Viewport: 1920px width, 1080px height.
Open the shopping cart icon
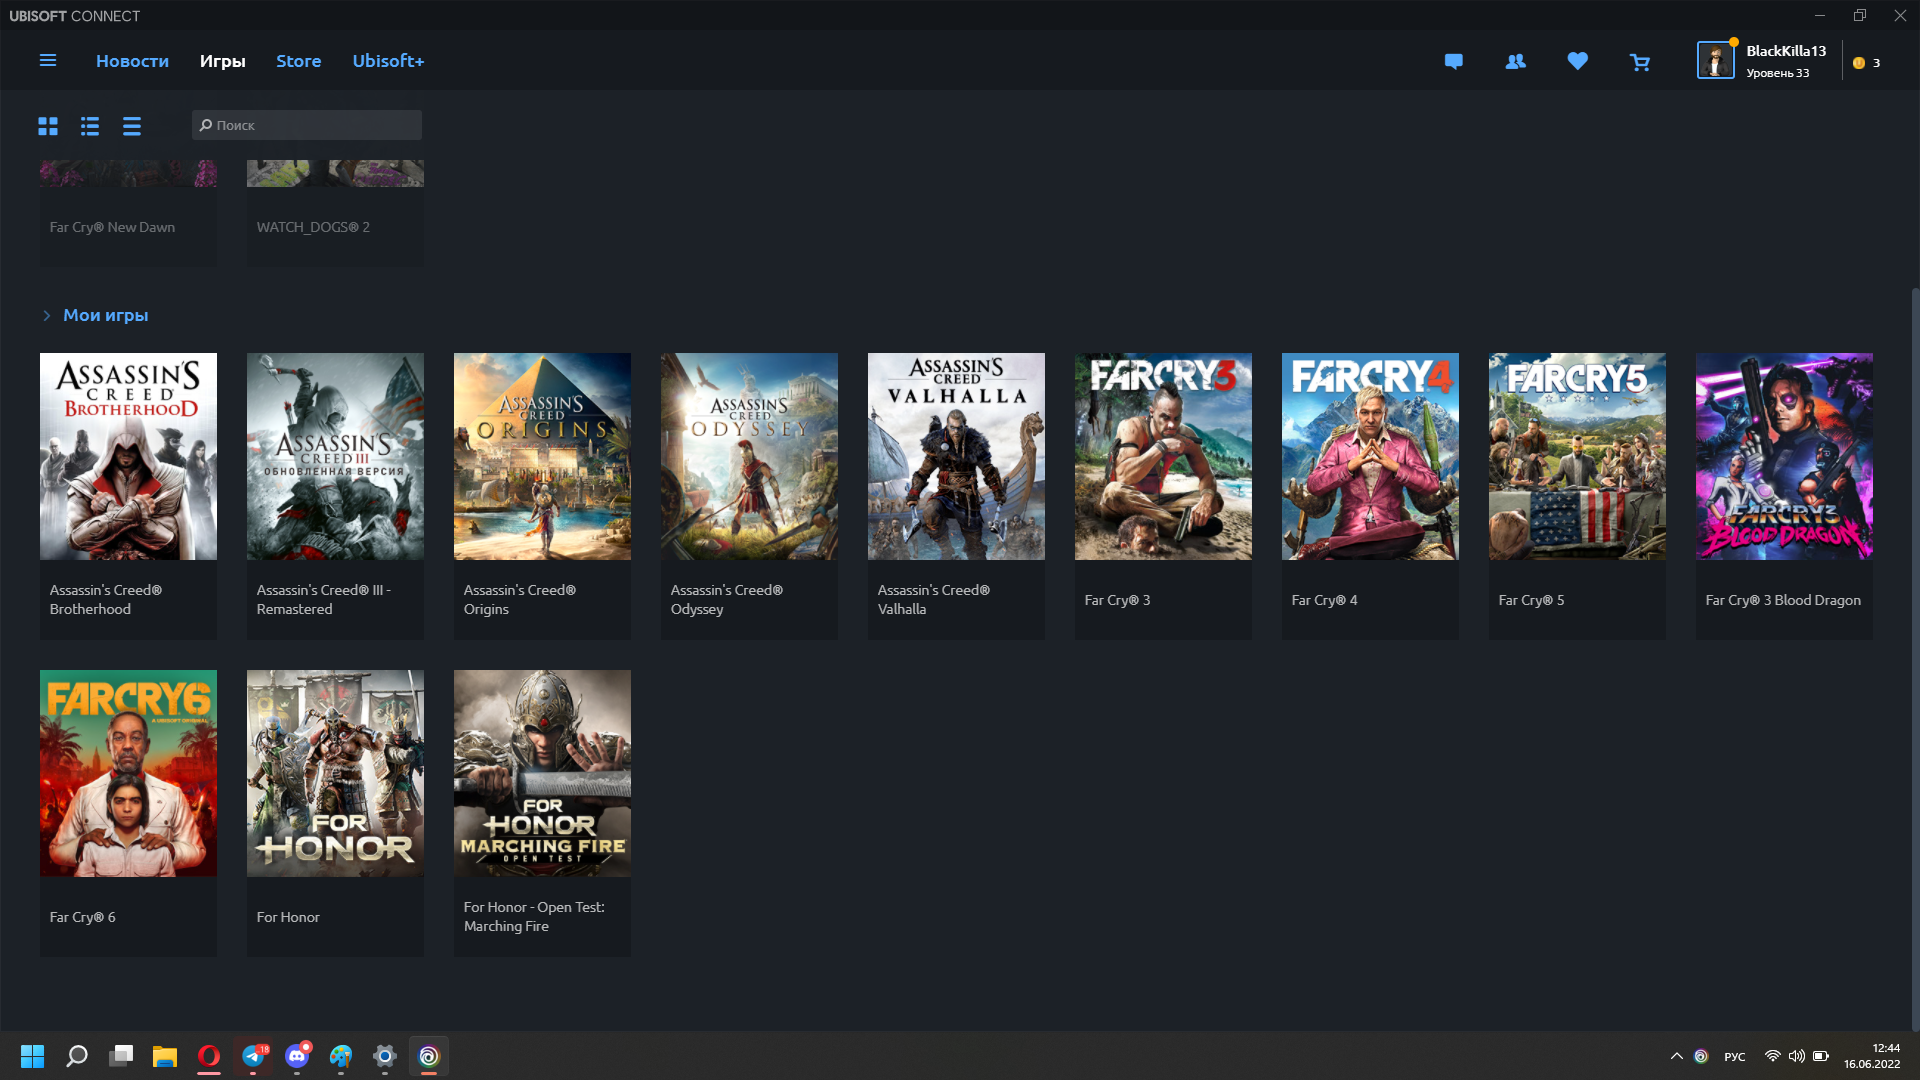(x=1640, y=62)
